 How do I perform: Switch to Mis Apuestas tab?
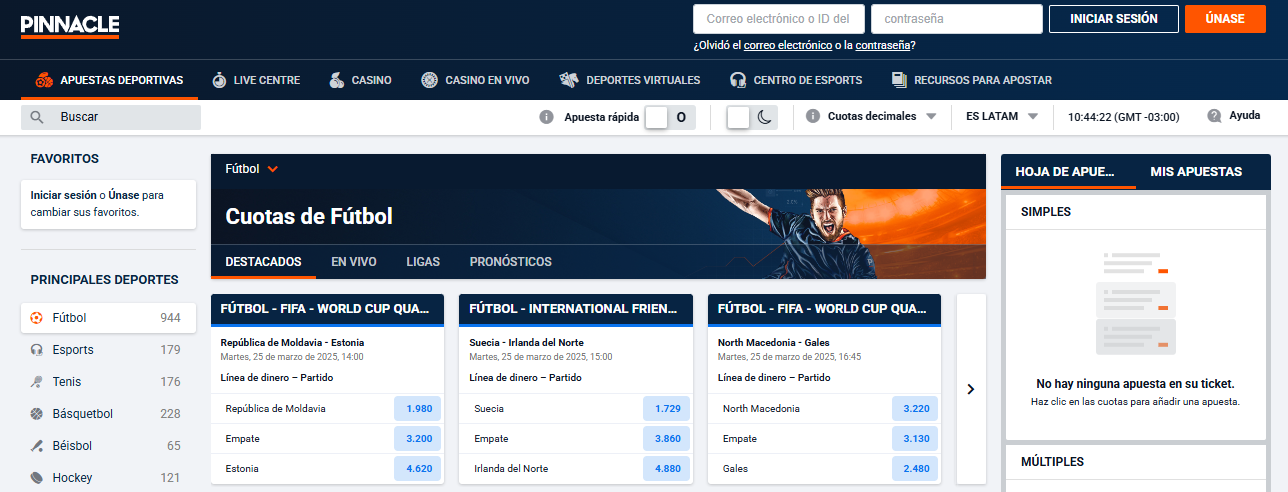pyautogui.click(x=1195, y=172)
